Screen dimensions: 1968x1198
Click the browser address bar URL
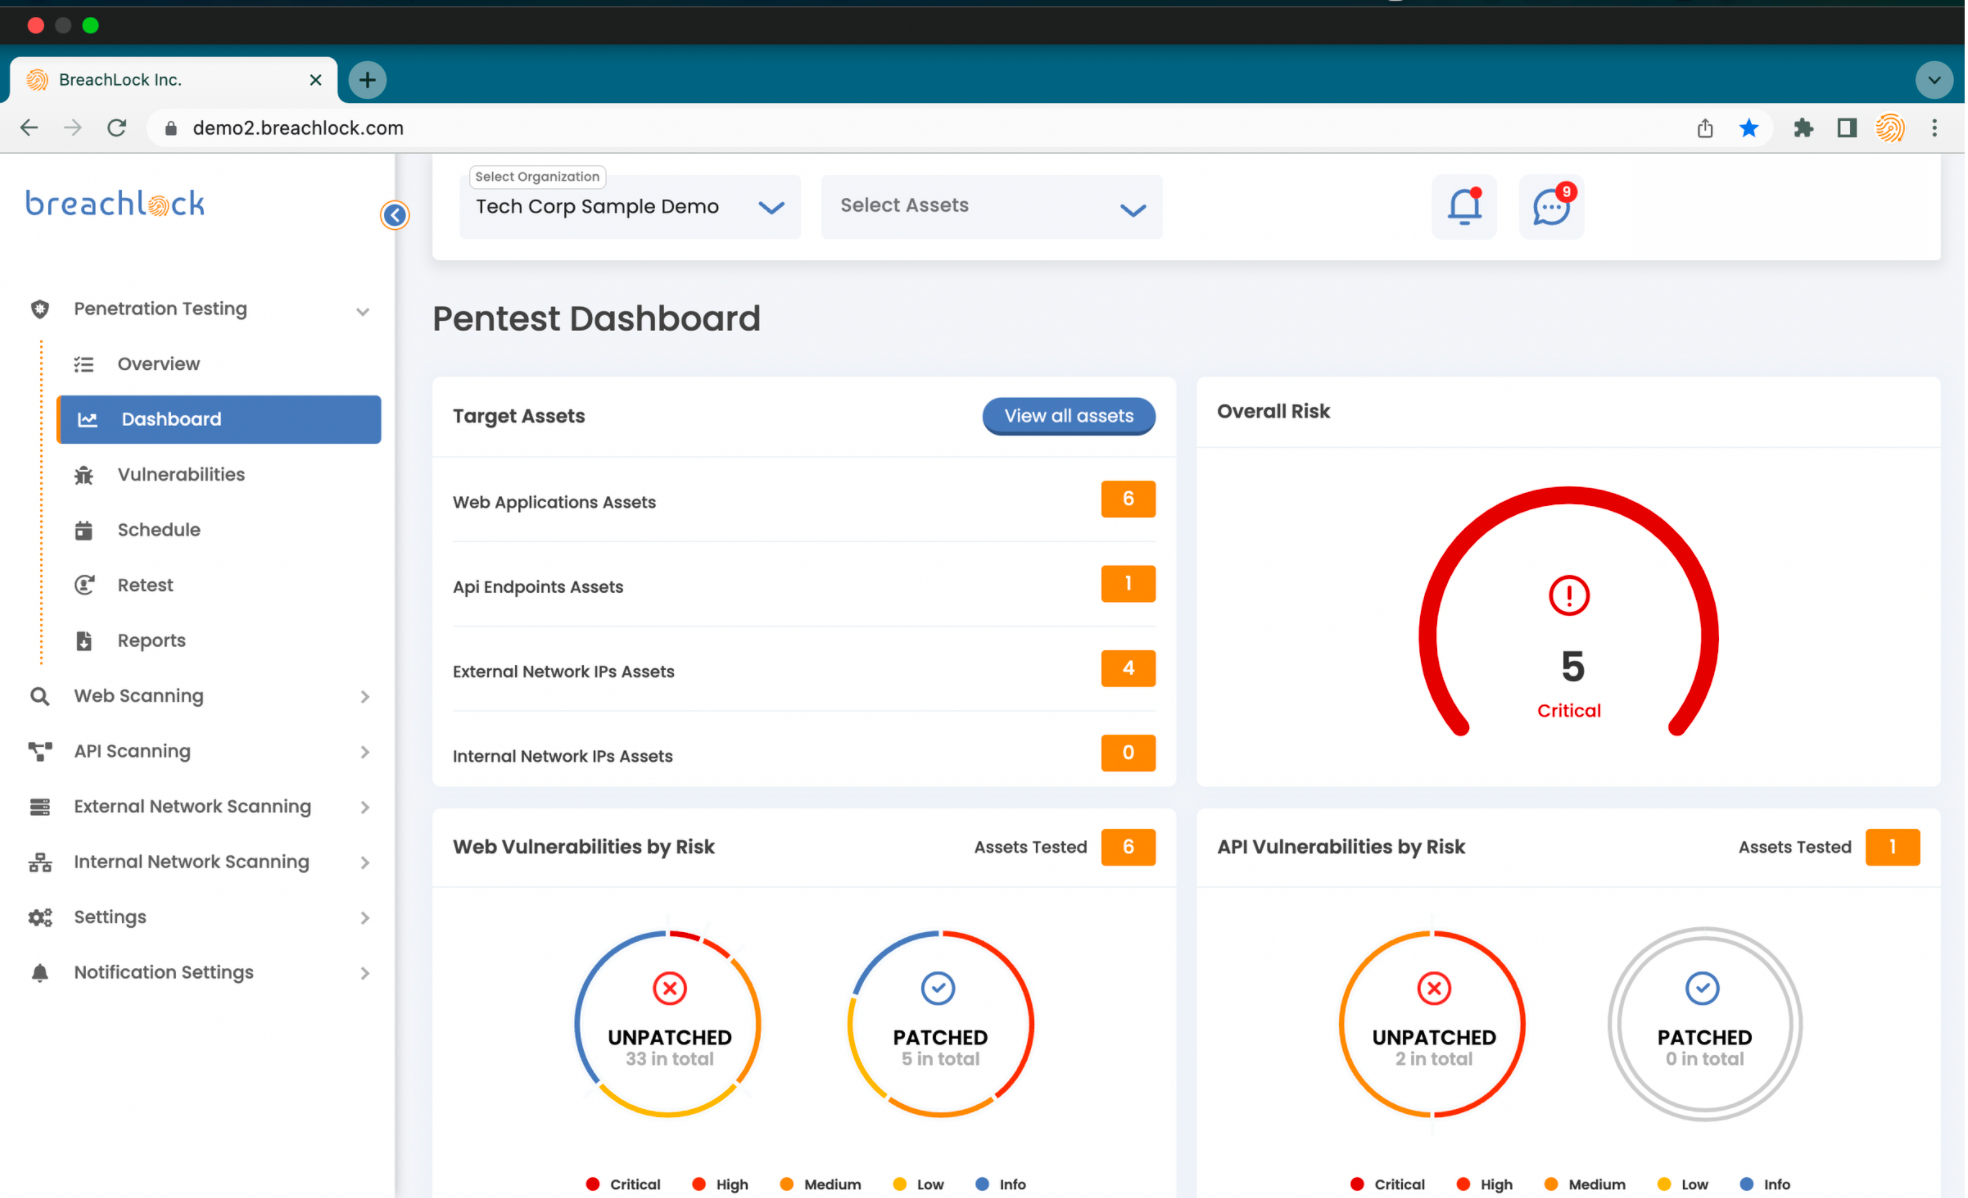(x=298, y=128)
